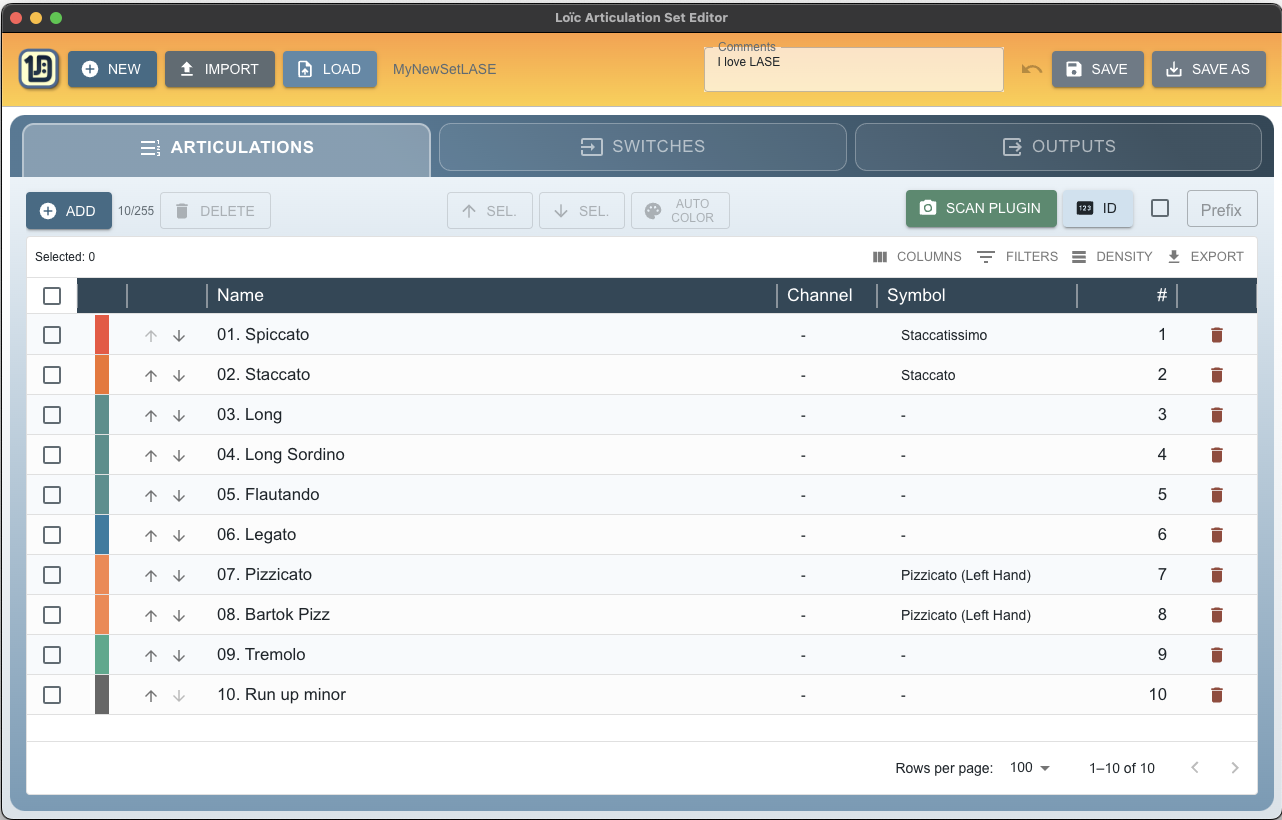
Task: Remove 04. Long Sordino via trash icon
Action: point(1217,455)
